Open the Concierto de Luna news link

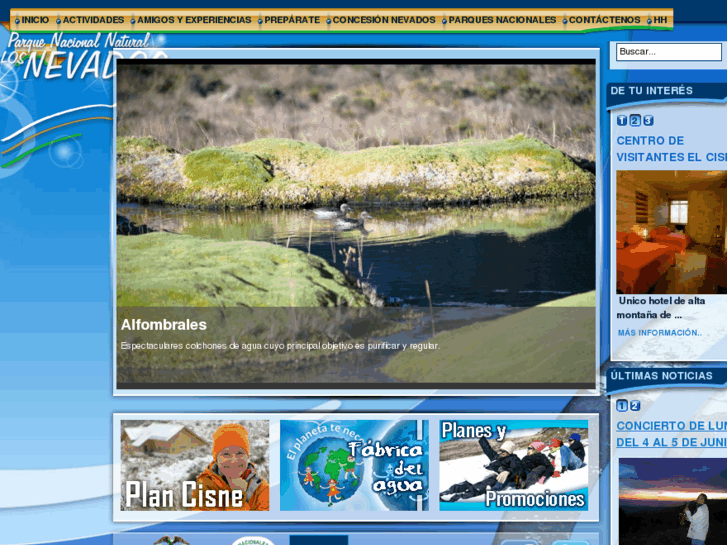671,434
